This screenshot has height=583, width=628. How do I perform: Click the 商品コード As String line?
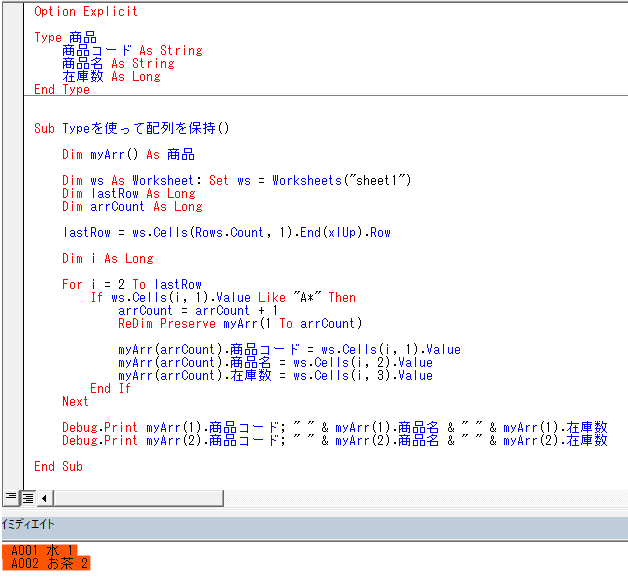click(x=133, y=50)
